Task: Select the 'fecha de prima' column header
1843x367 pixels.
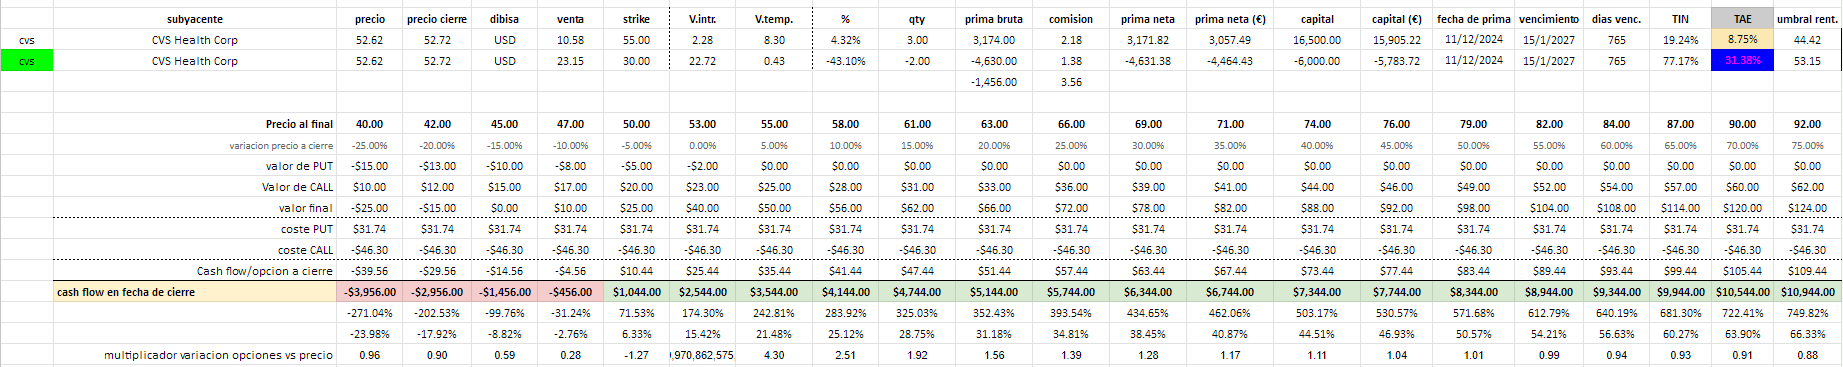Action: tap(1474, 19)
